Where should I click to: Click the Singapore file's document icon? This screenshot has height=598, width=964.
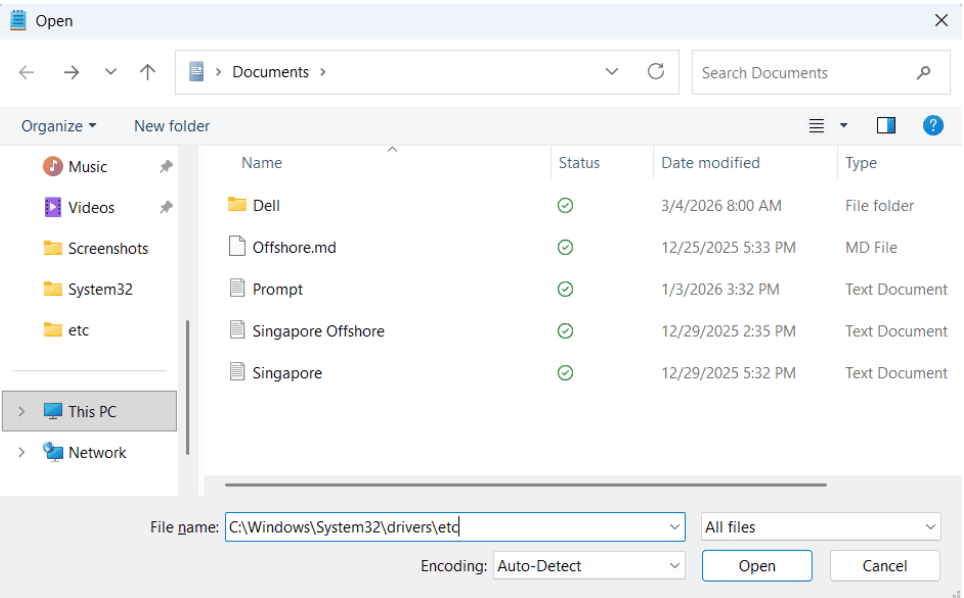pos(237,371)
